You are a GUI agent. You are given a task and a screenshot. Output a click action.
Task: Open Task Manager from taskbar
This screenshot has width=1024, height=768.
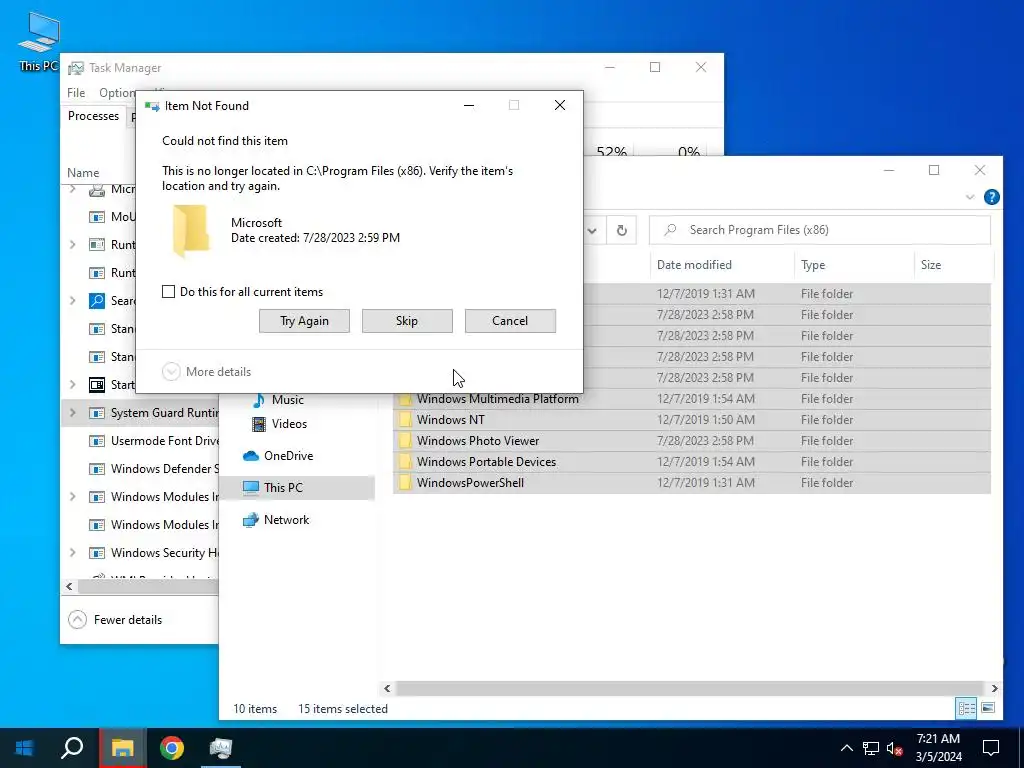[x=221, y=748]
